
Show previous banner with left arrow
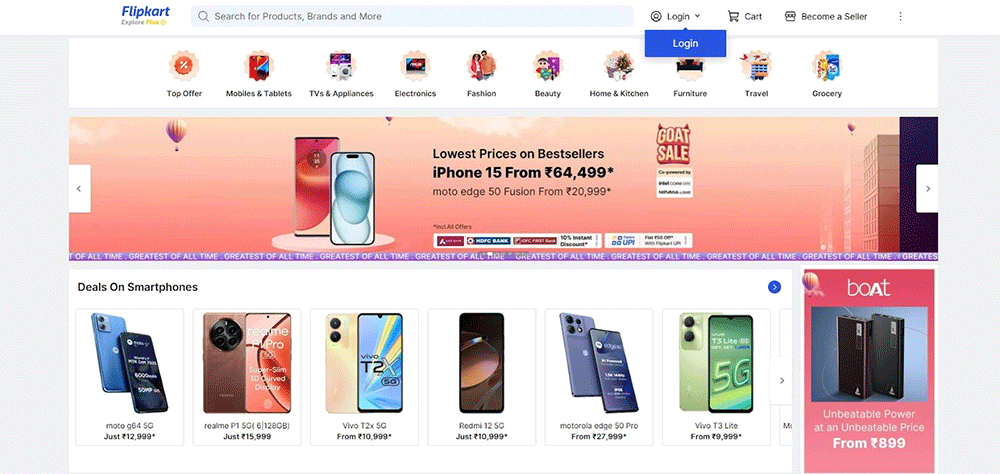pyautogui.click(x=80, y=189)
